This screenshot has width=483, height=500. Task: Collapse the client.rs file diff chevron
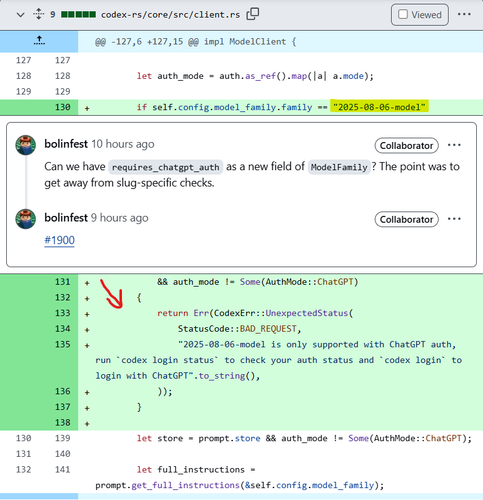21,15
